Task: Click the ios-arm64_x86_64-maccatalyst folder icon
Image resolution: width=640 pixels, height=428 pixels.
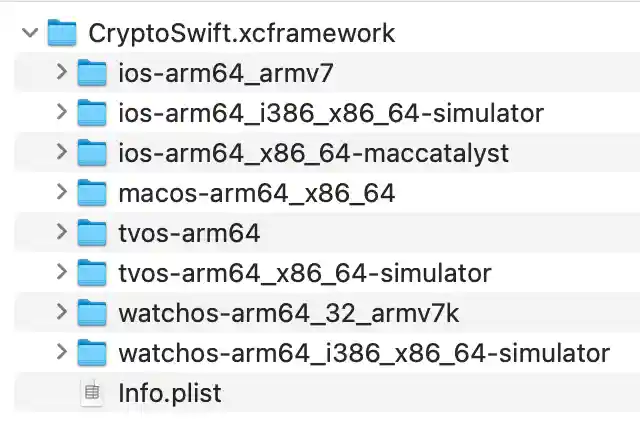Action: (92, 153)
